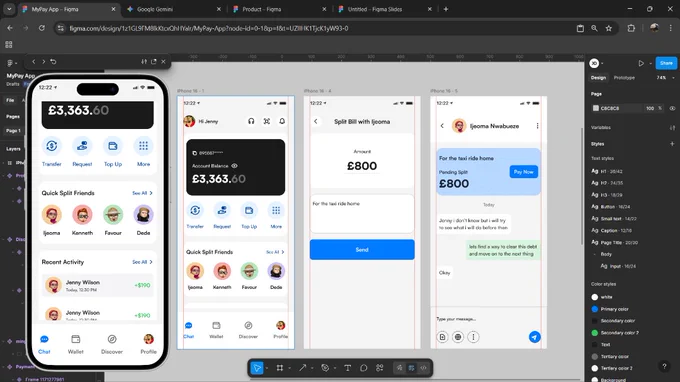Open user avatar dropdown in right panel
Viewport: 680px width, 382px height.
(597, 63)
